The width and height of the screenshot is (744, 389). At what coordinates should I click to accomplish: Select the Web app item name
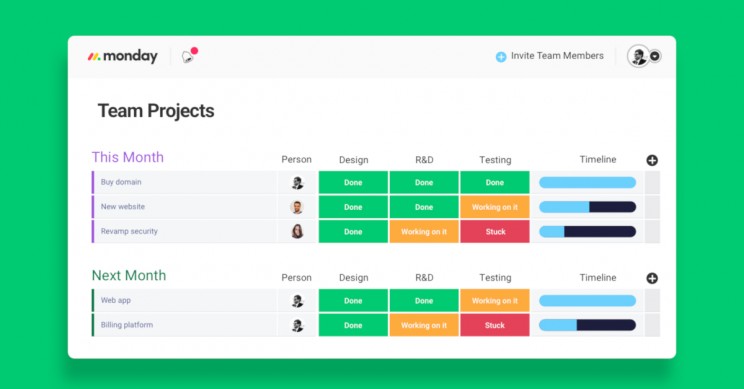pos(116,300)
